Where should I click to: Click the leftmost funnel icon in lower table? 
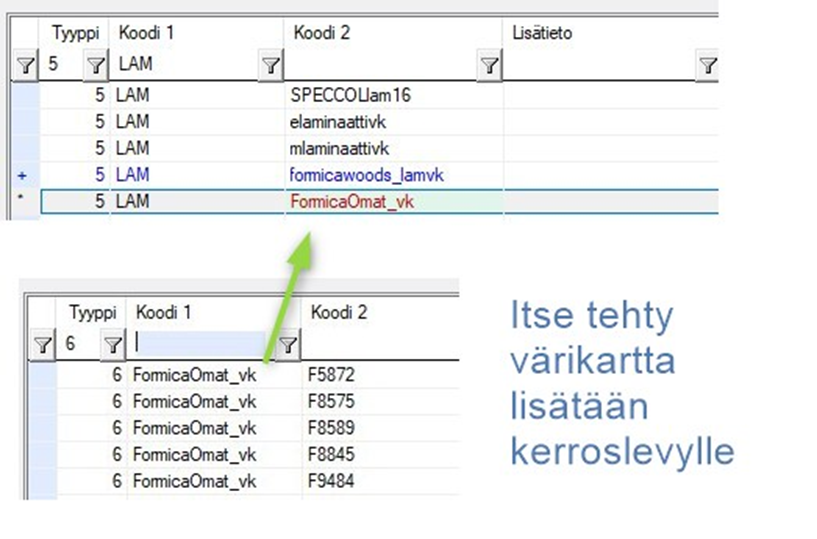41,345
